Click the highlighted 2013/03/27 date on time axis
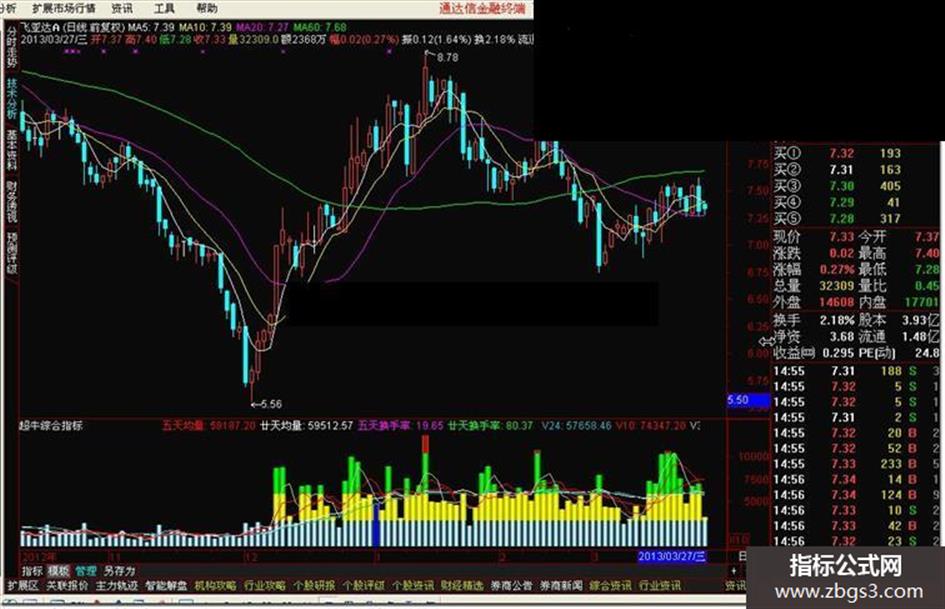This screenshot has height=609, width=945. (671, 556)
